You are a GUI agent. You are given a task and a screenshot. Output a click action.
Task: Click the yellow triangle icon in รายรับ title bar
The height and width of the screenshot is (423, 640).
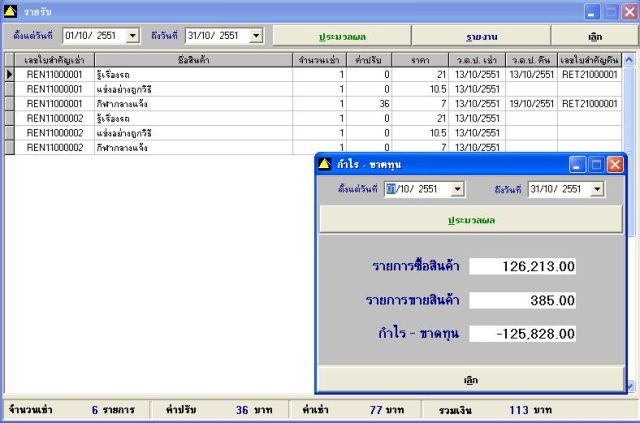coord(10,11)
